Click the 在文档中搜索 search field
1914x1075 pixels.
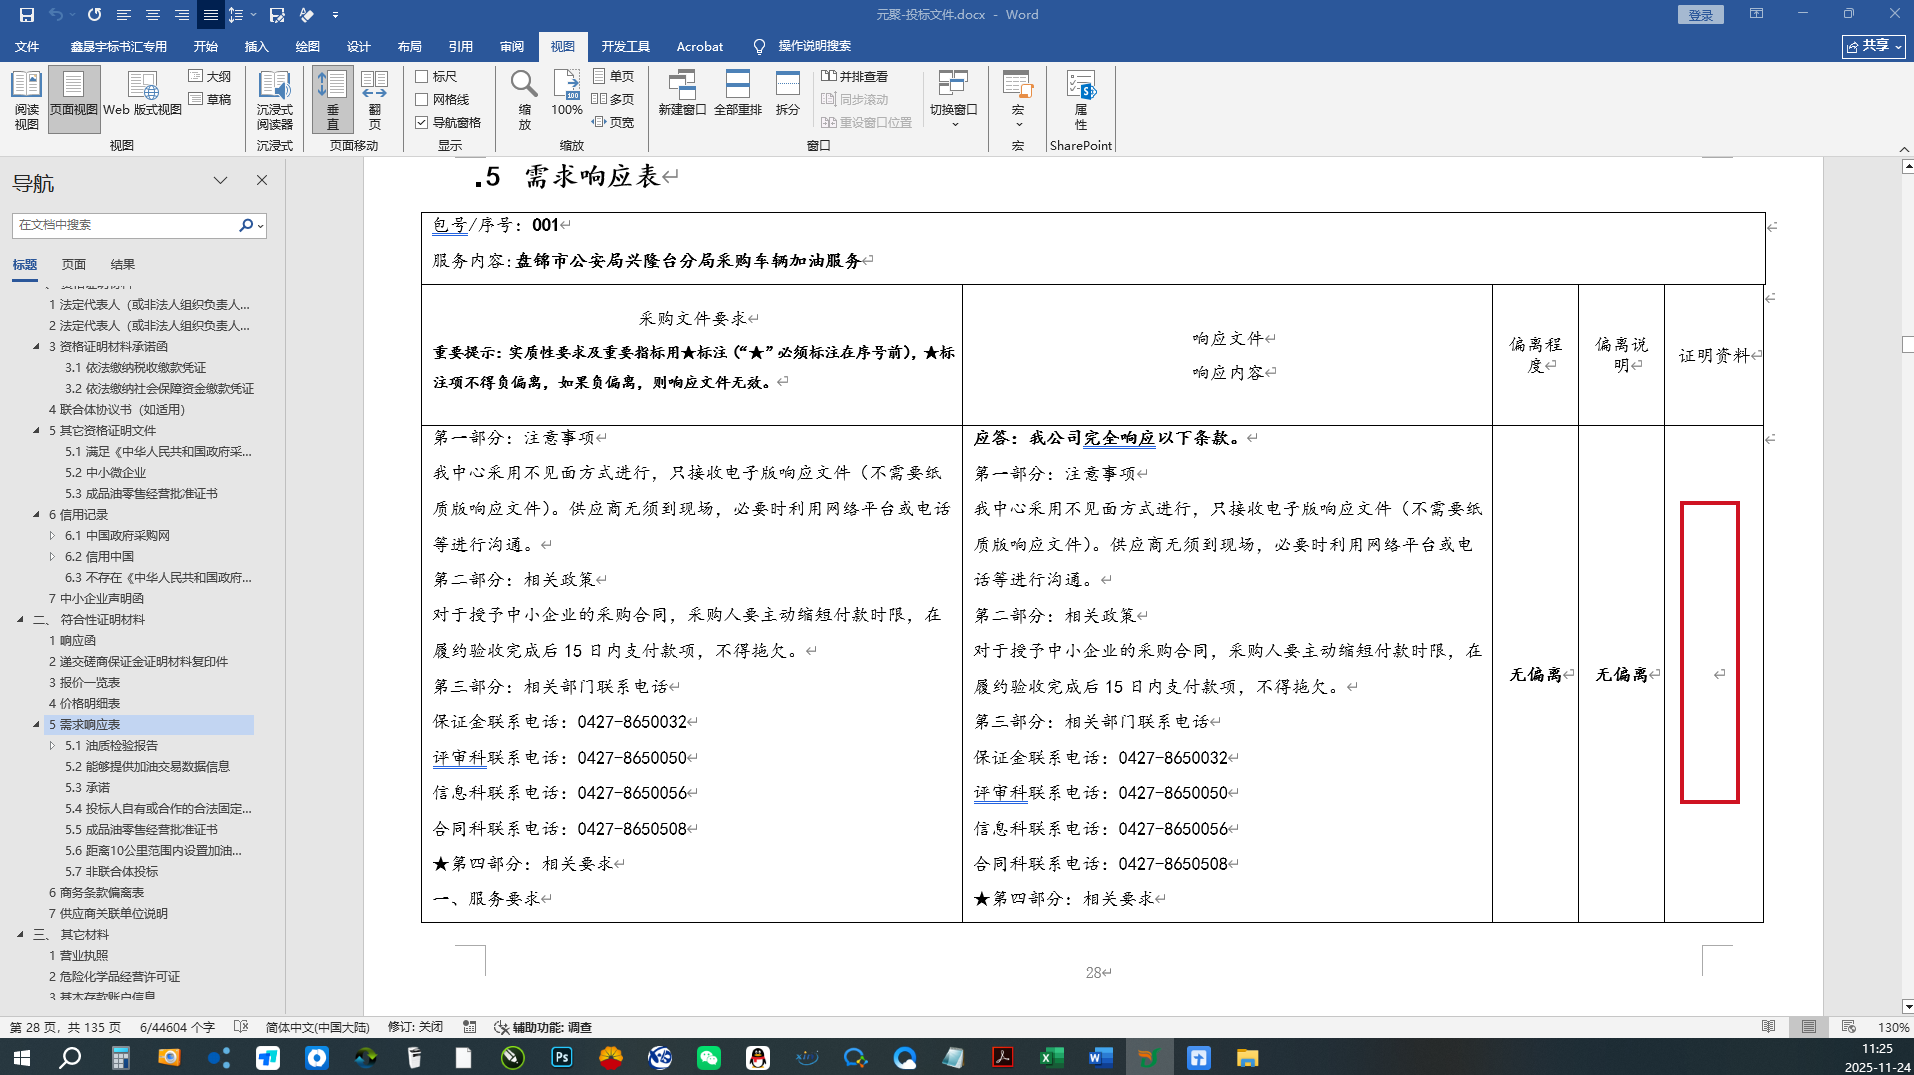click(x=125, y=225)
